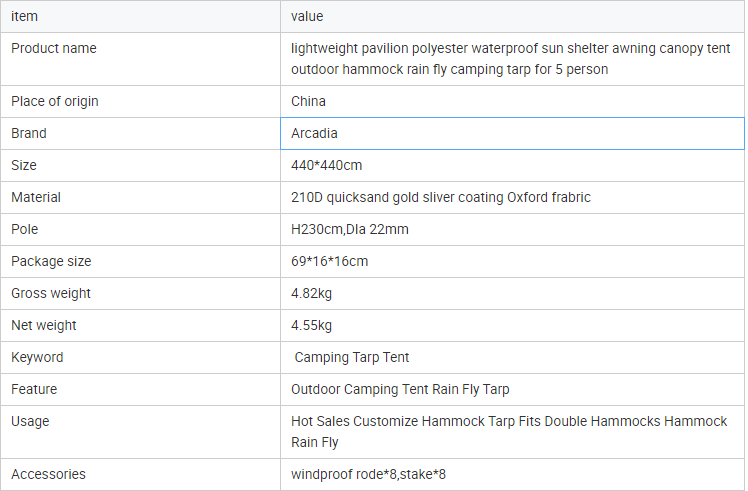
Task: Select the 4.82kg gross weight value
Action: click(311, 293)
